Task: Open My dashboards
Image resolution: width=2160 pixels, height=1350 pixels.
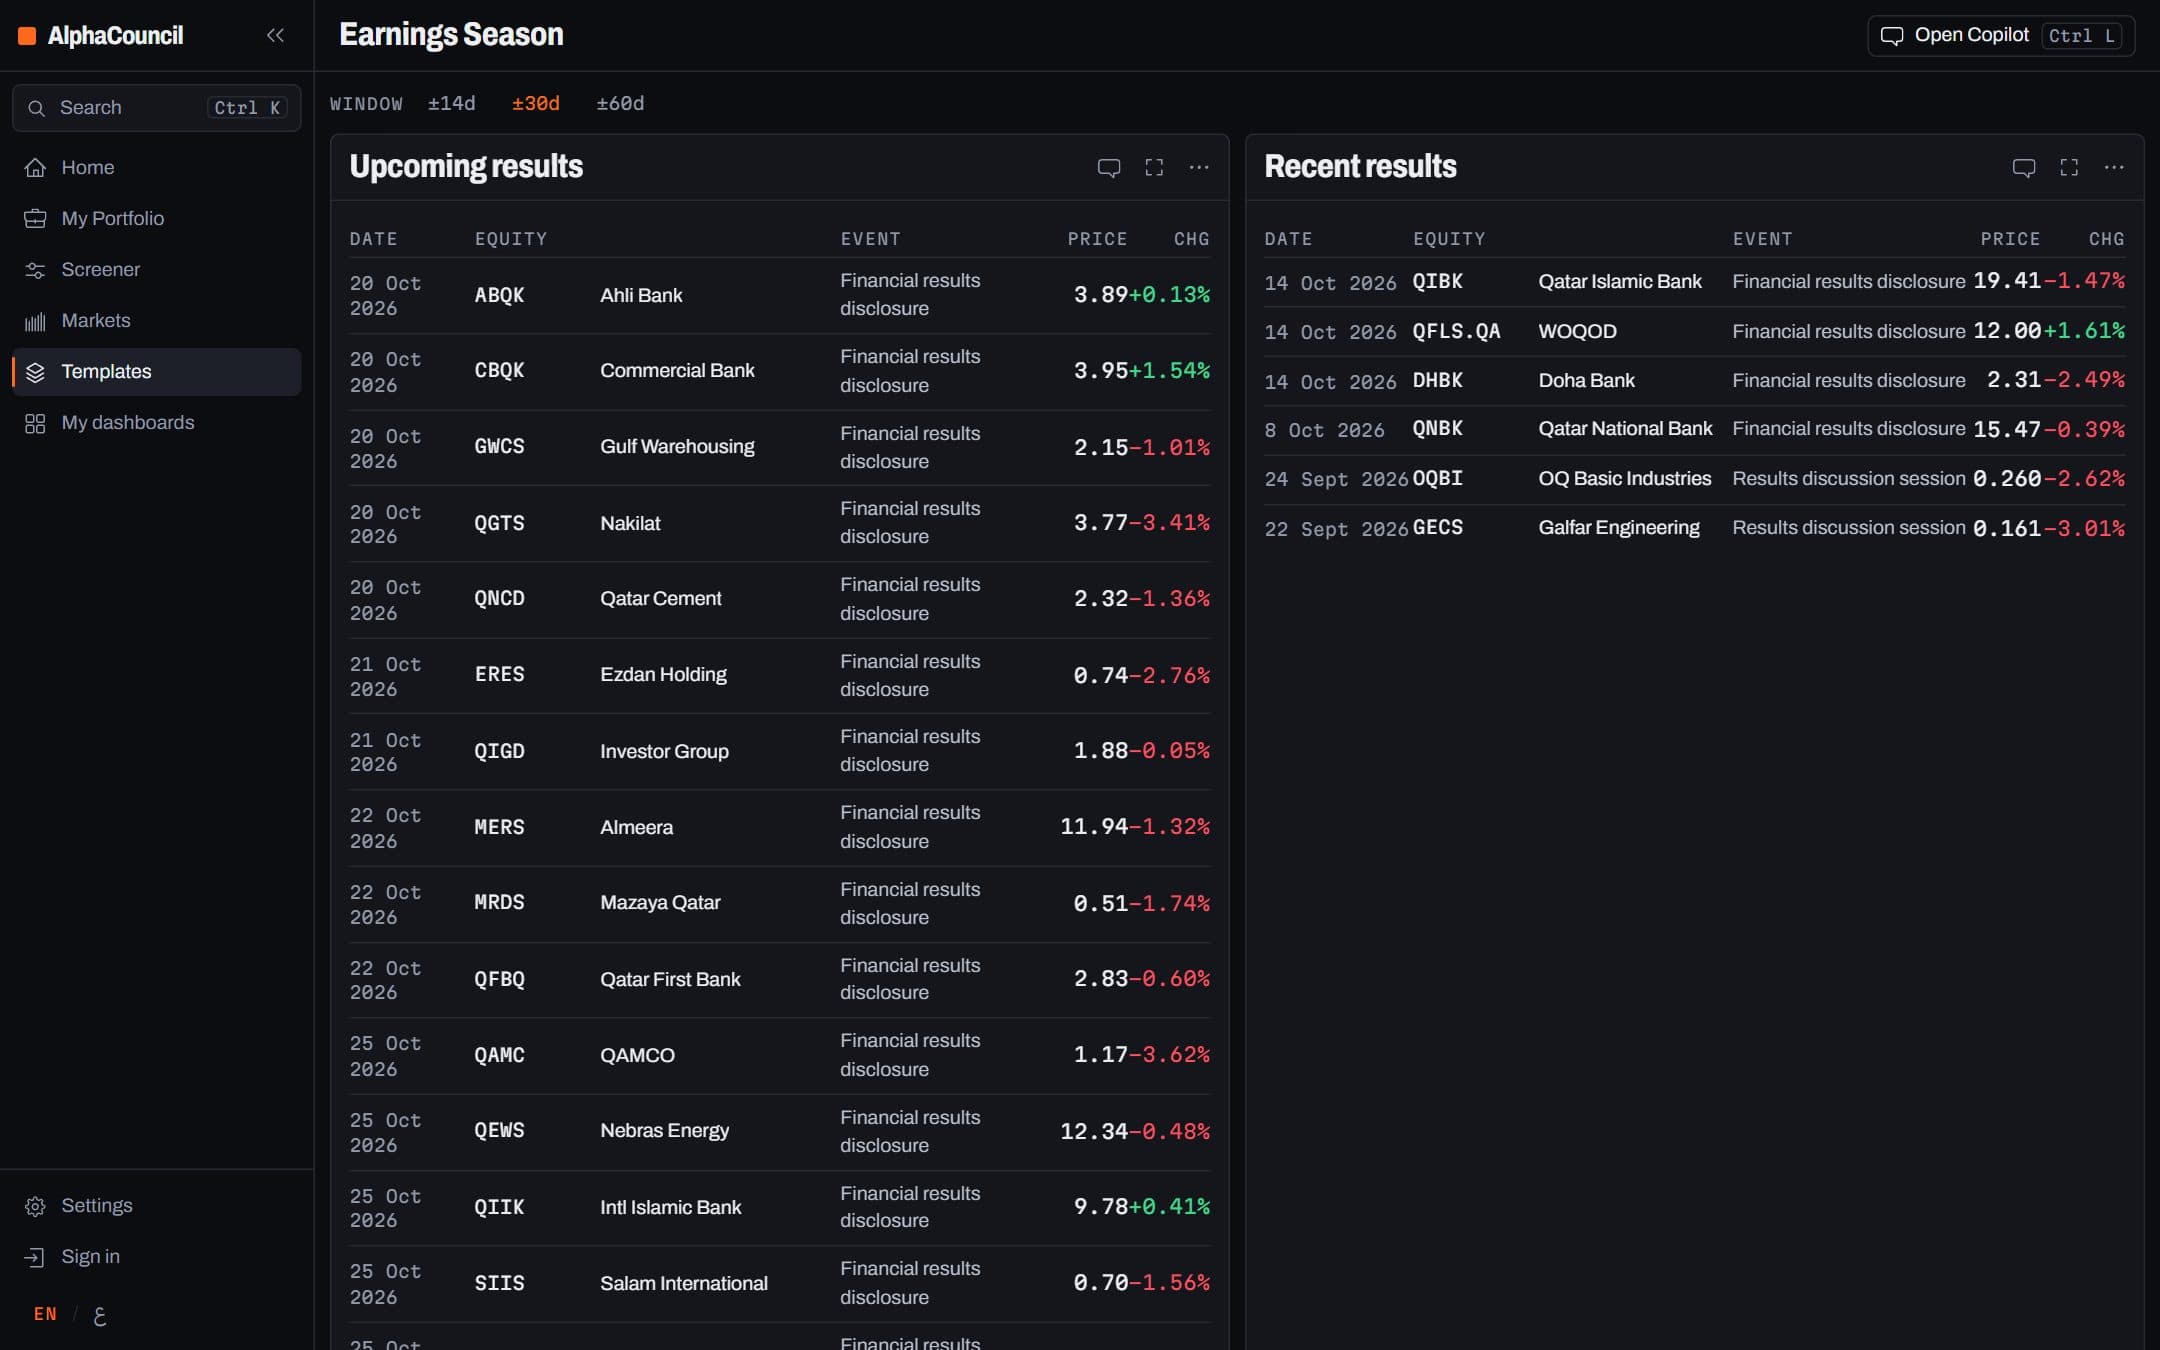Action: [x=156, y=422]
